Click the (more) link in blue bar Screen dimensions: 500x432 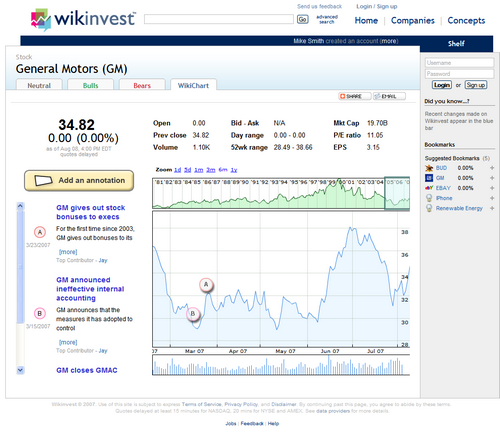[389, 41]
